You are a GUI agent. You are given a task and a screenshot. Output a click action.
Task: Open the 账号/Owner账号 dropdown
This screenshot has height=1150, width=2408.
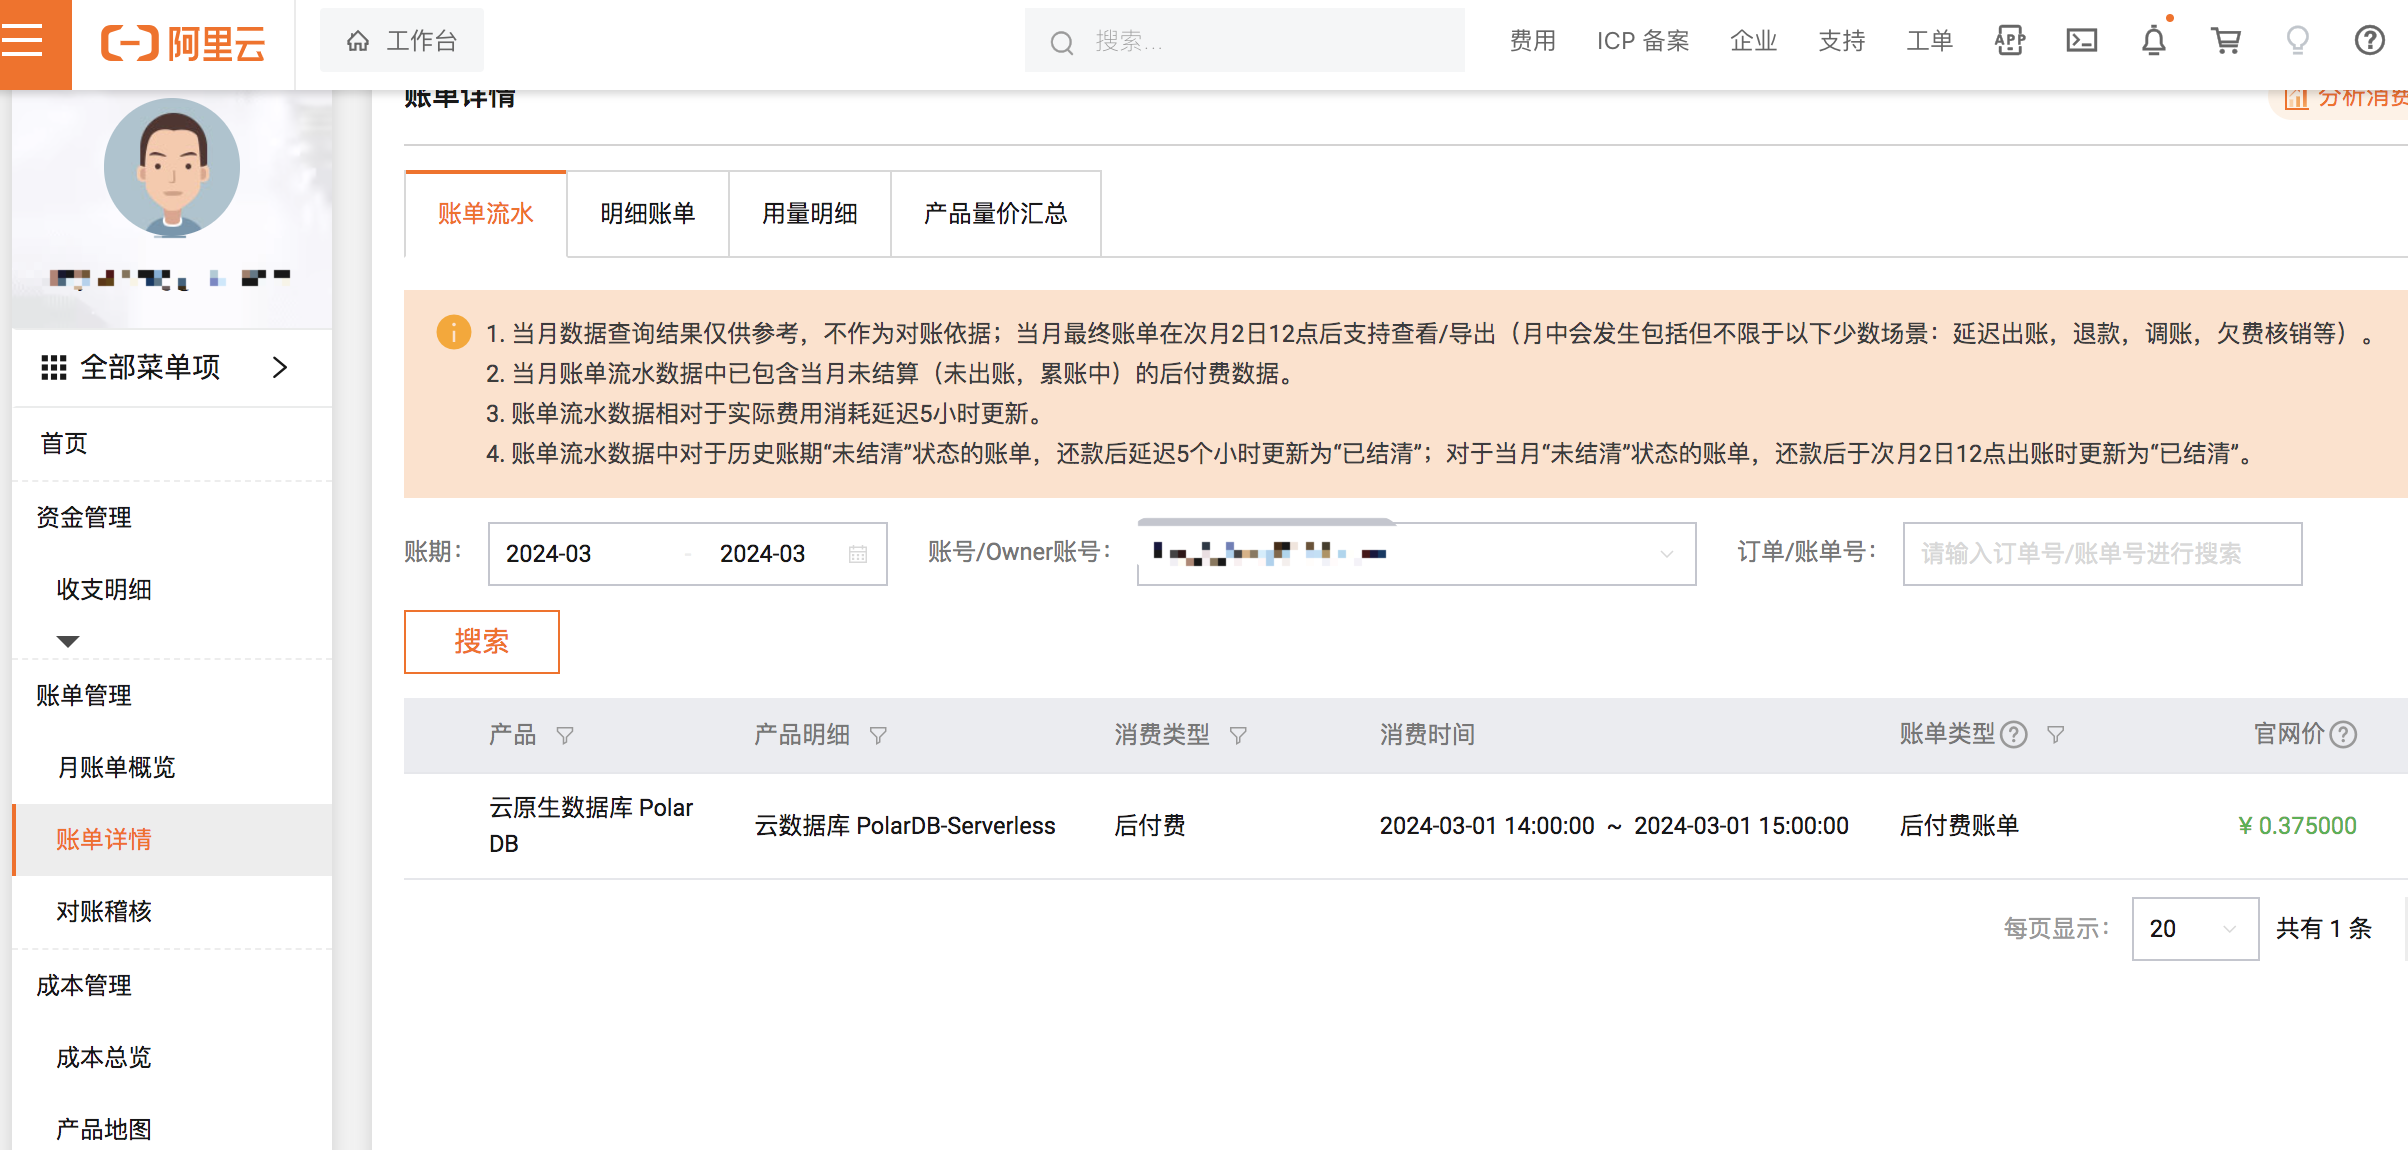[x=1416, y=553]
